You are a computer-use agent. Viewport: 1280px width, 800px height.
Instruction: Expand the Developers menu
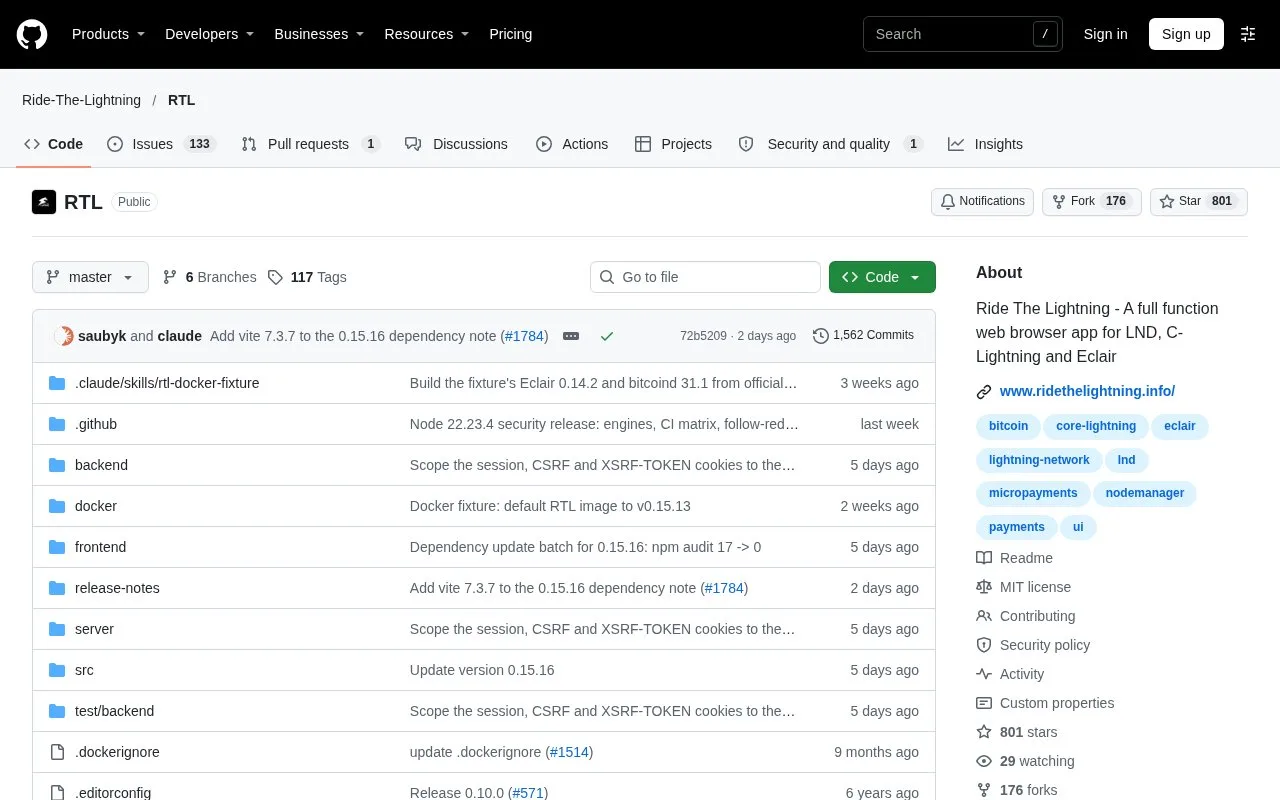(x=209, y=34)
